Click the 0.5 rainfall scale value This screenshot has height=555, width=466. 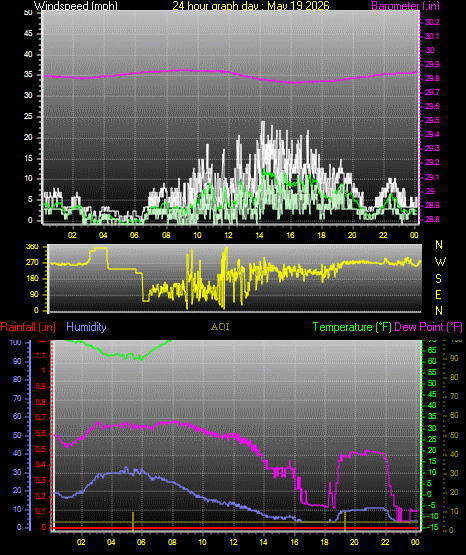[41, 449]
